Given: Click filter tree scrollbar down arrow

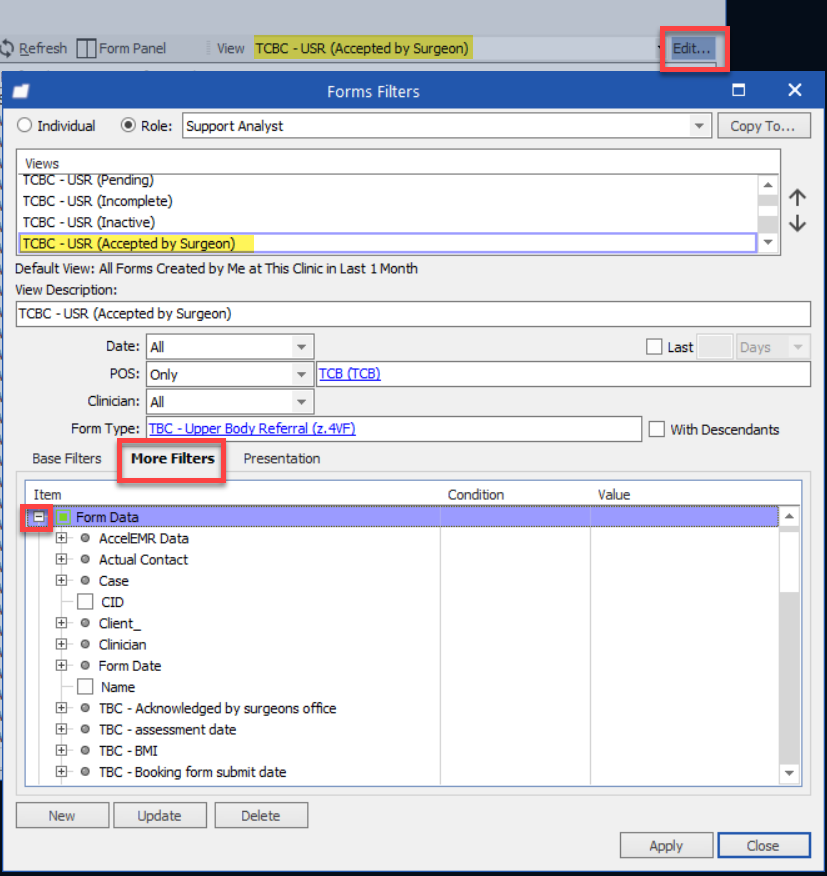Looking at the screenshot, I should tap(789, 773).
